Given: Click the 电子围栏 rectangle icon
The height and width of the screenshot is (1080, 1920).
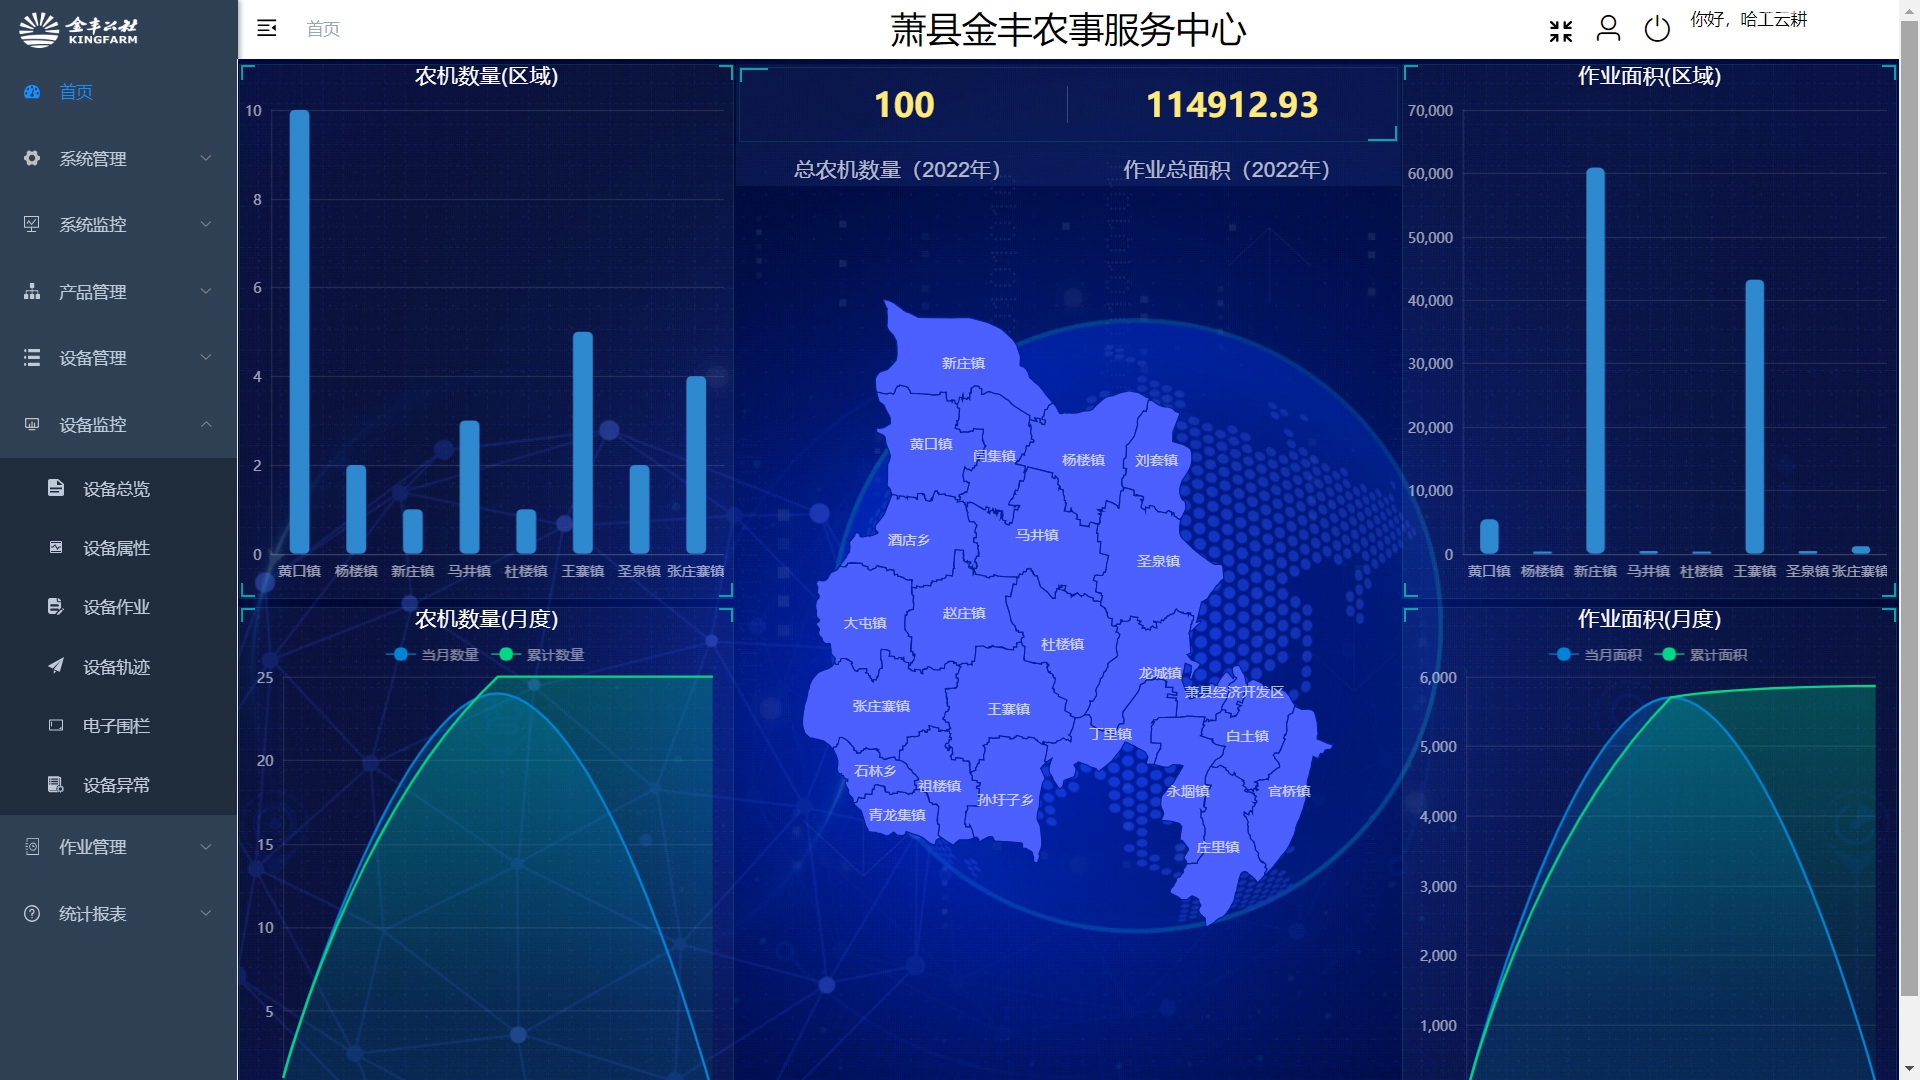Looking at the screenshot, I should pyautogui.click(x=56, y=725).
